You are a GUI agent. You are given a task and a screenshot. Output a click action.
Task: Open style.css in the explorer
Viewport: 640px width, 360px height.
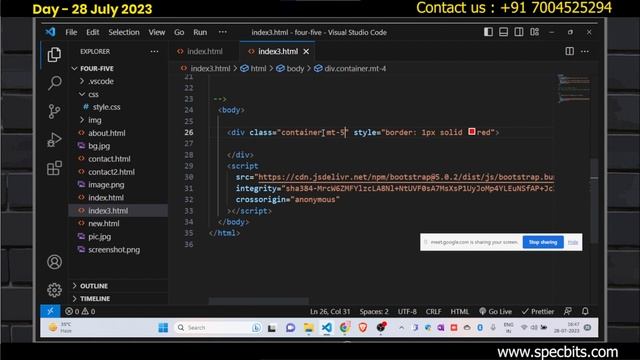tap(106, 107)
